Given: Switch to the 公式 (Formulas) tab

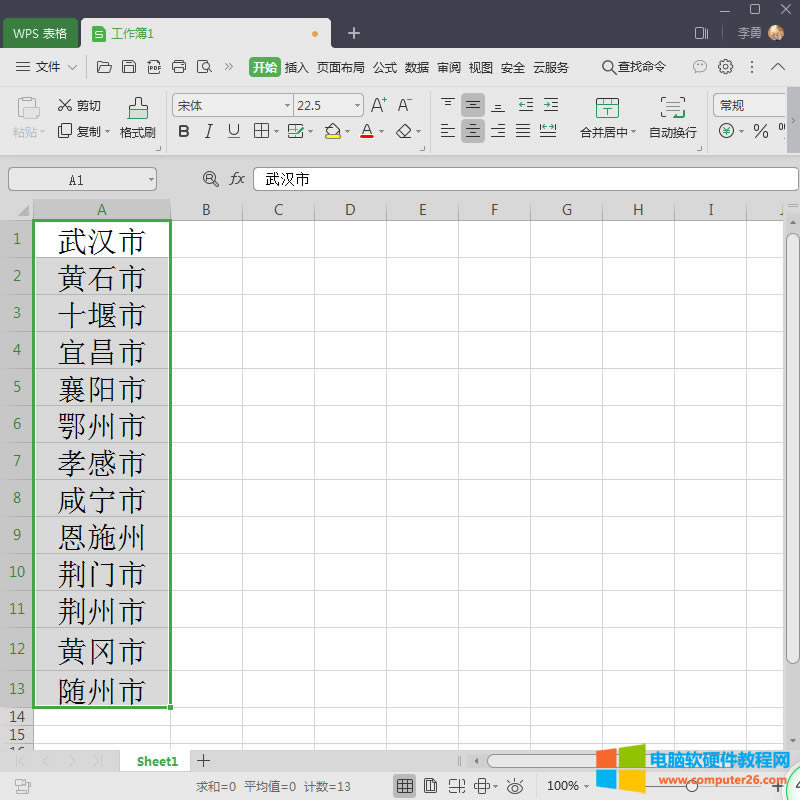Looking at the screenshot, I should (x=384, y=67).
